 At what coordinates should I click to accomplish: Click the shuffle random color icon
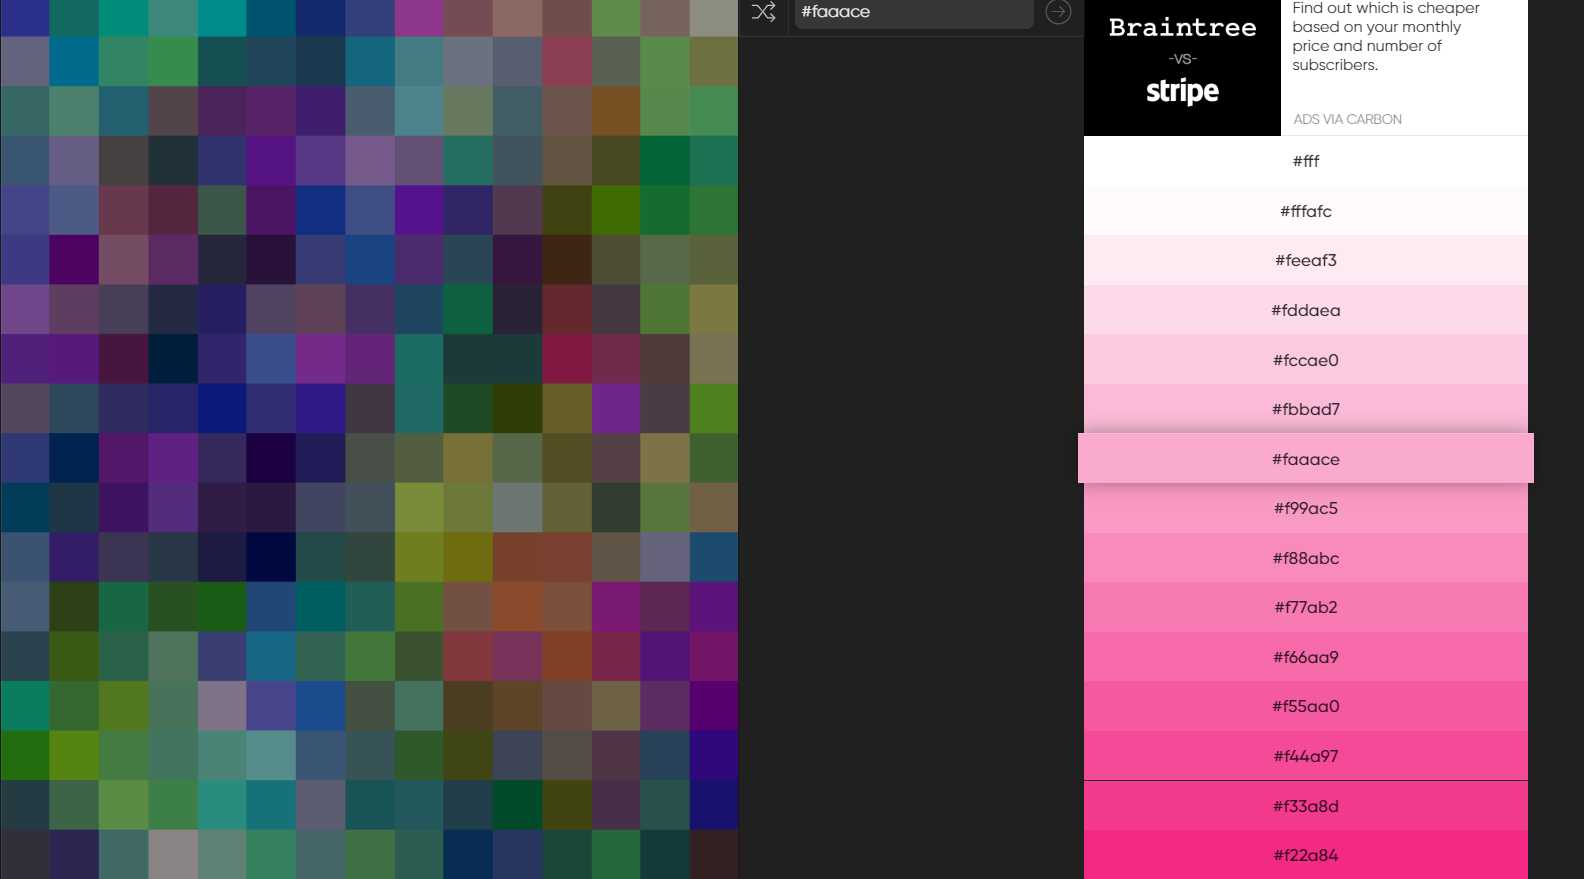(x=763, y=12)
